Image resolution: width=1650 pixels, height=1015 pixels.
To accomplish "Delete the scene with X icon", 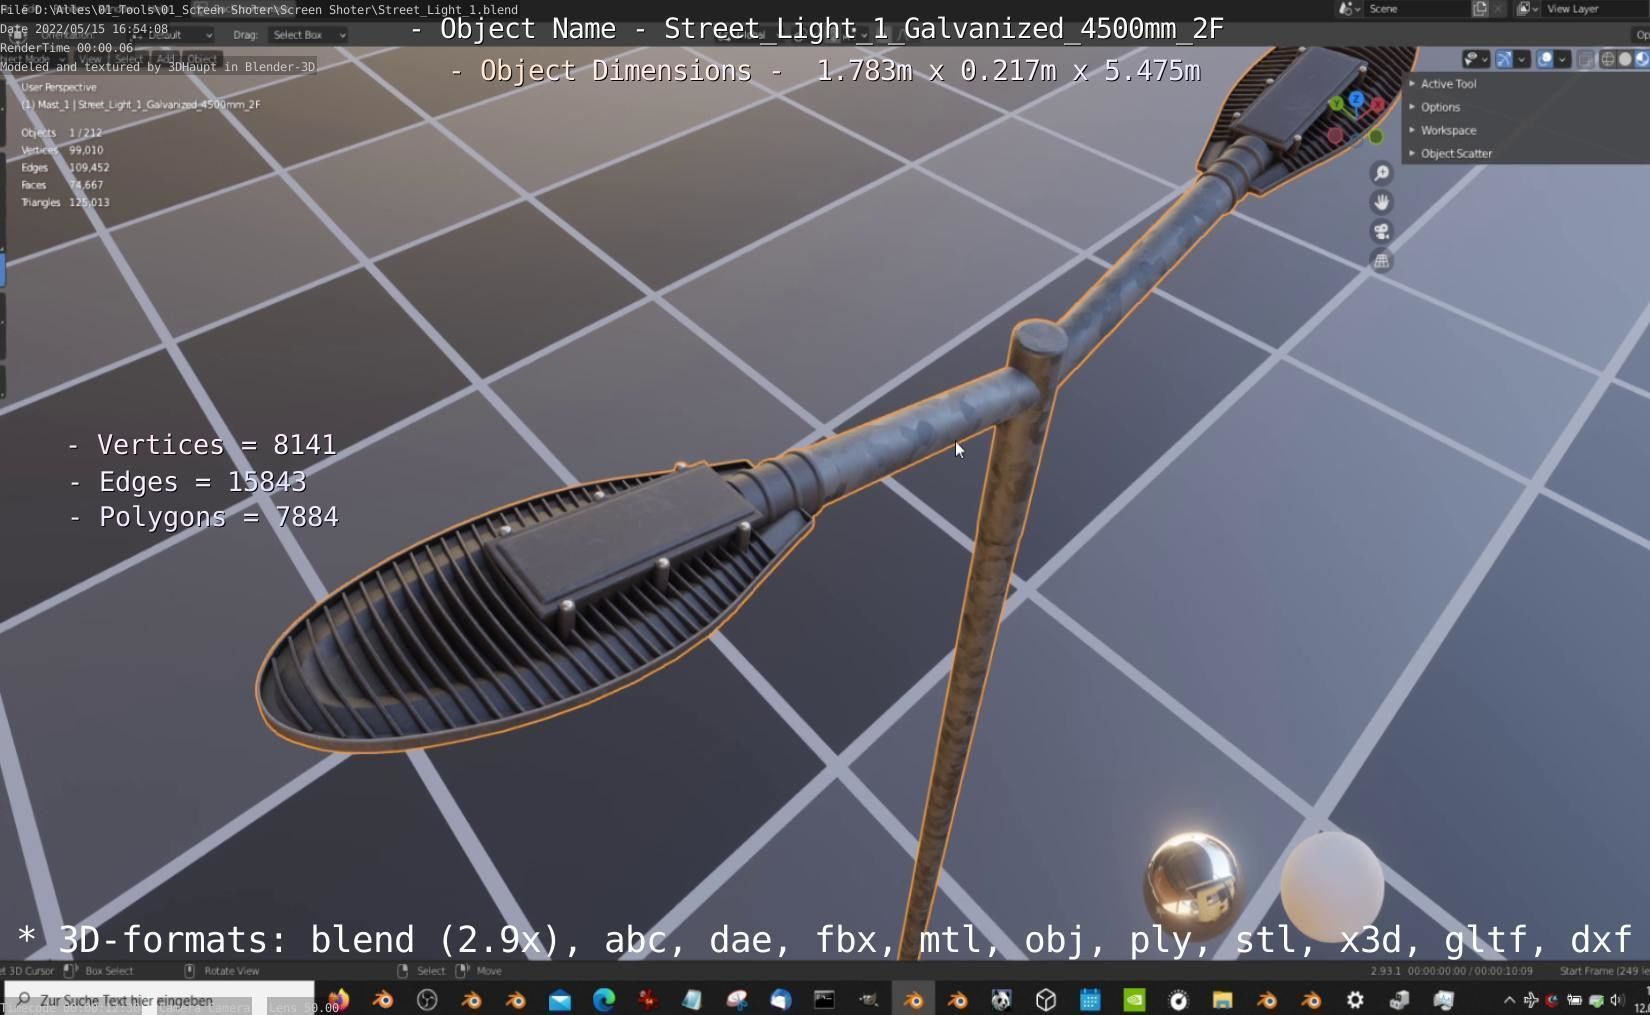I will pyautogui.click(x=1498, y=8).
